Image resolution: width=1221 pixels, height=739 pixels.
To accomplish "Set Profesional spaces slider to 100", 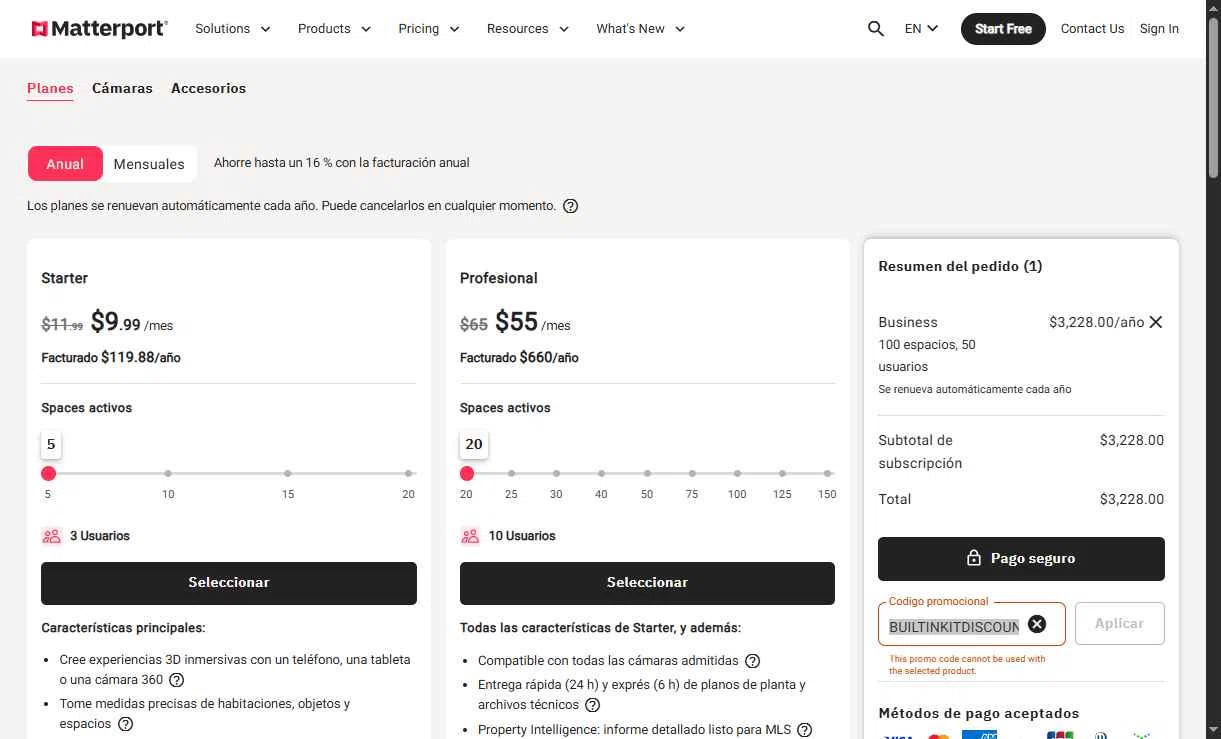I will pos(737,473).
